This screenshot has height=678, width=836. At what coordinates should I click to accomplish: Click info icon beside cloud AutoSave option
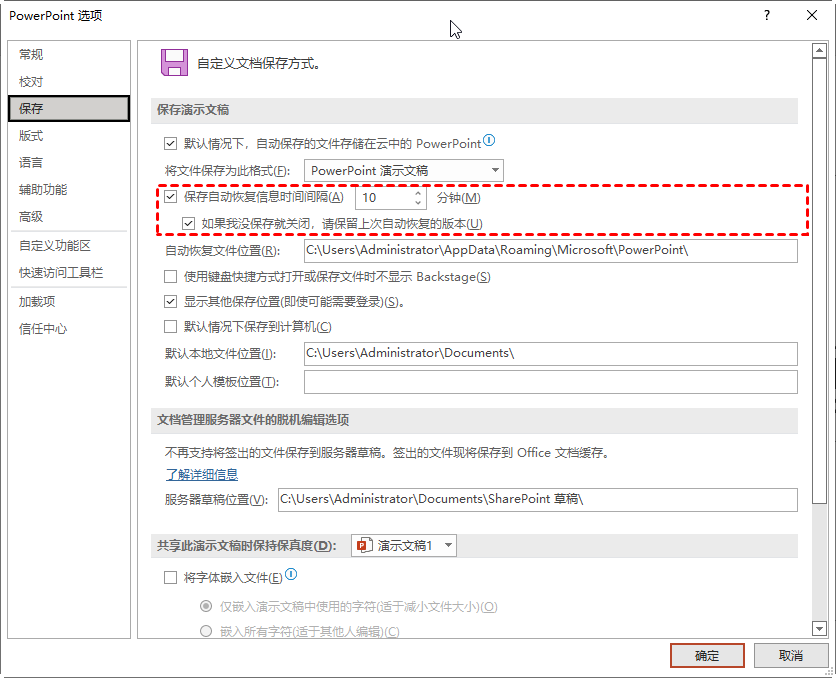pos(489,141)
